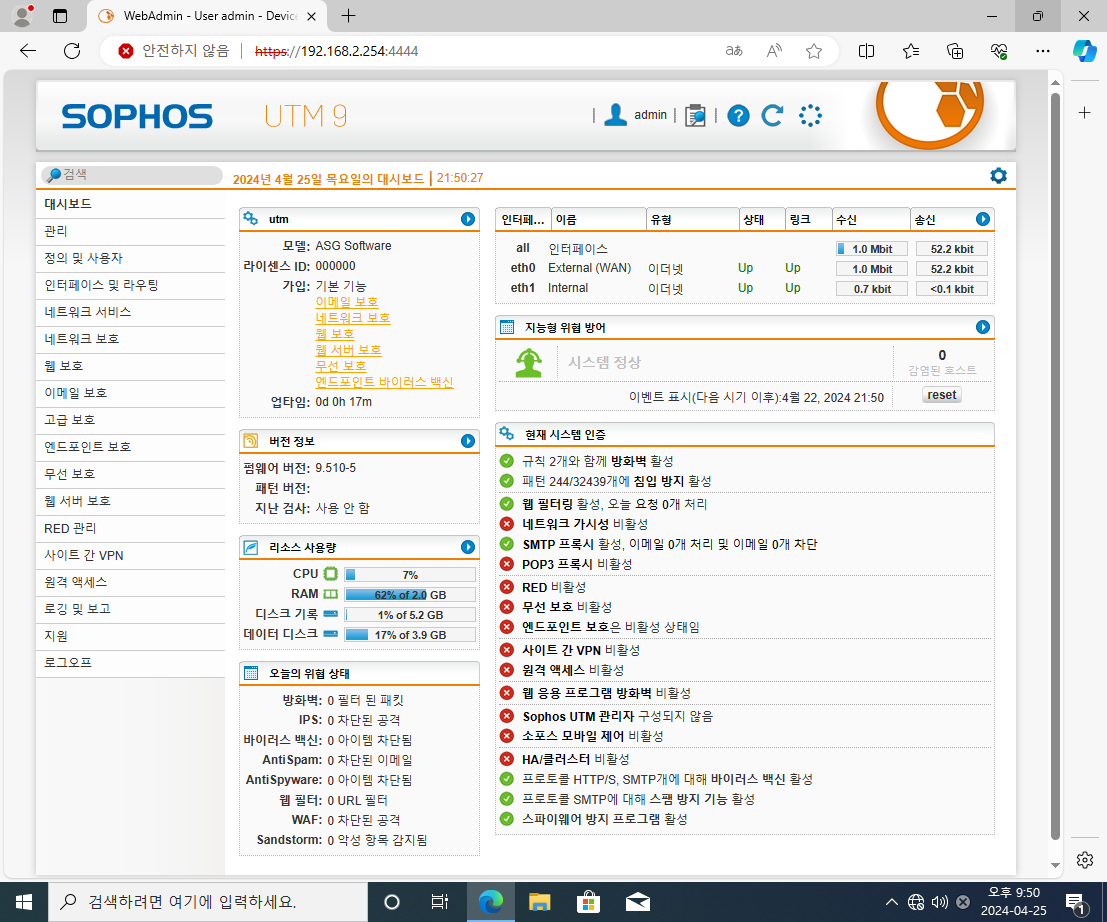Expand the 리소스 사용량 panel arrow

(x=467, y=547)
